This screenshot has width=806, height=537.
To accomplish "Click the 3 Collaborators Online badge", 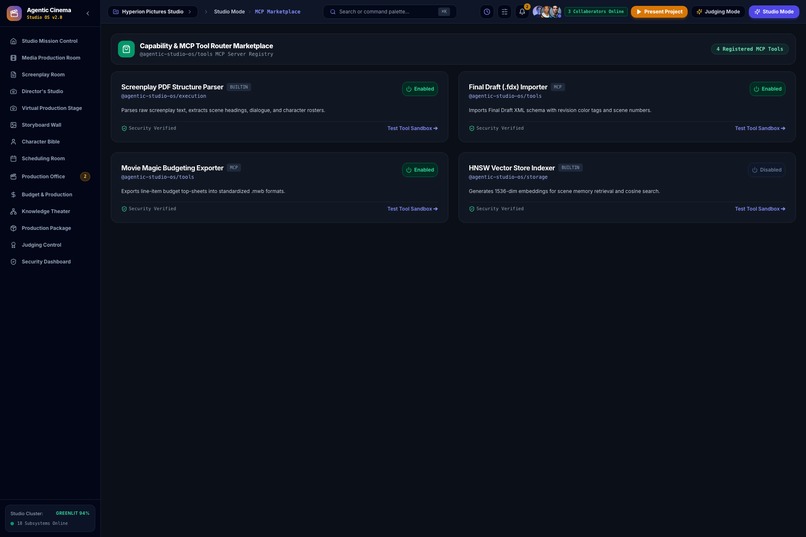I will pos(596,12).
